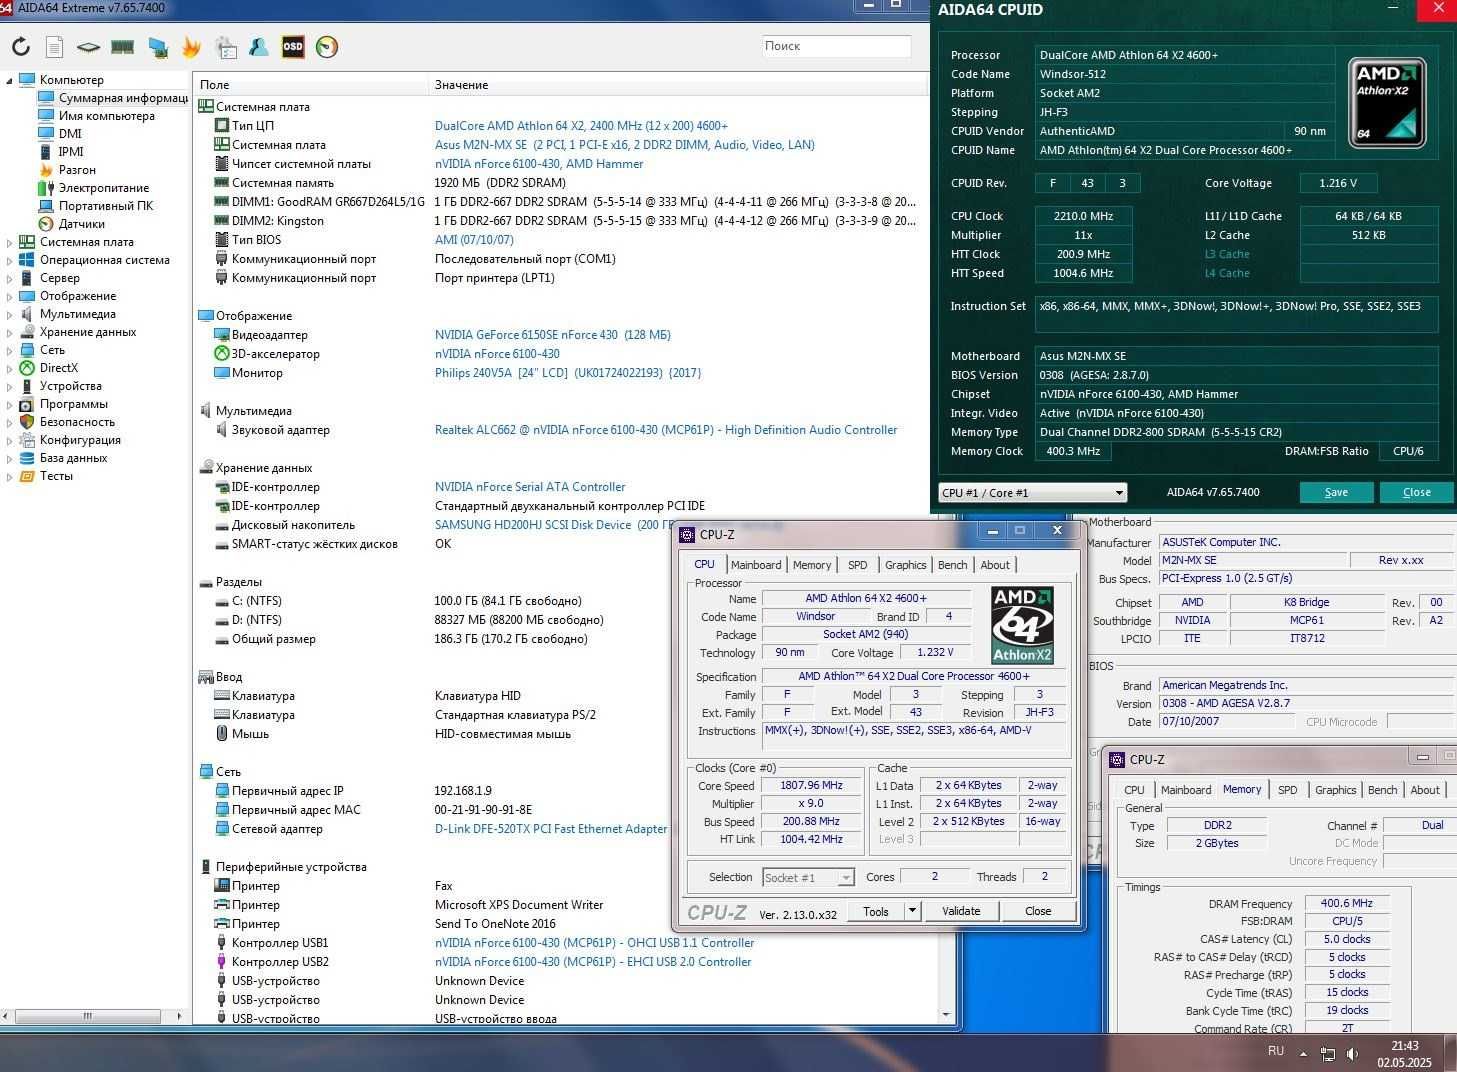The height and width of the screenshot is (1072, 1457).
Task: Select Имя компьютера tree item
Action: pyautogui.click(x=107, y=116)
